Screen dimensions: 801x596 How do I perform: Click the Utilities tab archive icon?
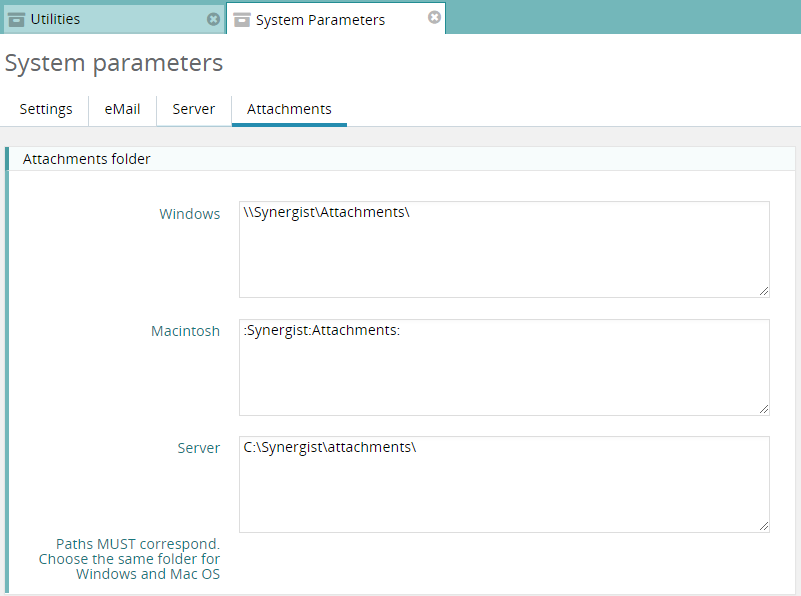pos(17,19)
